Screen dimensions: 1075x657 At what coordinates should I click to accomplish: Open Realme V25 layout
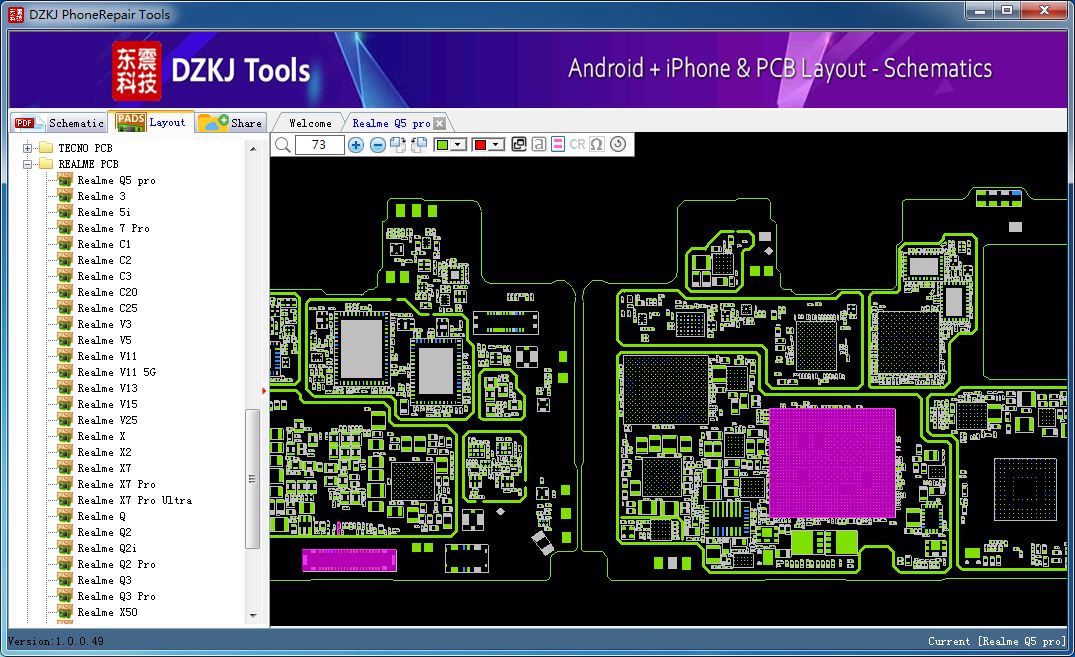click(107, 420)
